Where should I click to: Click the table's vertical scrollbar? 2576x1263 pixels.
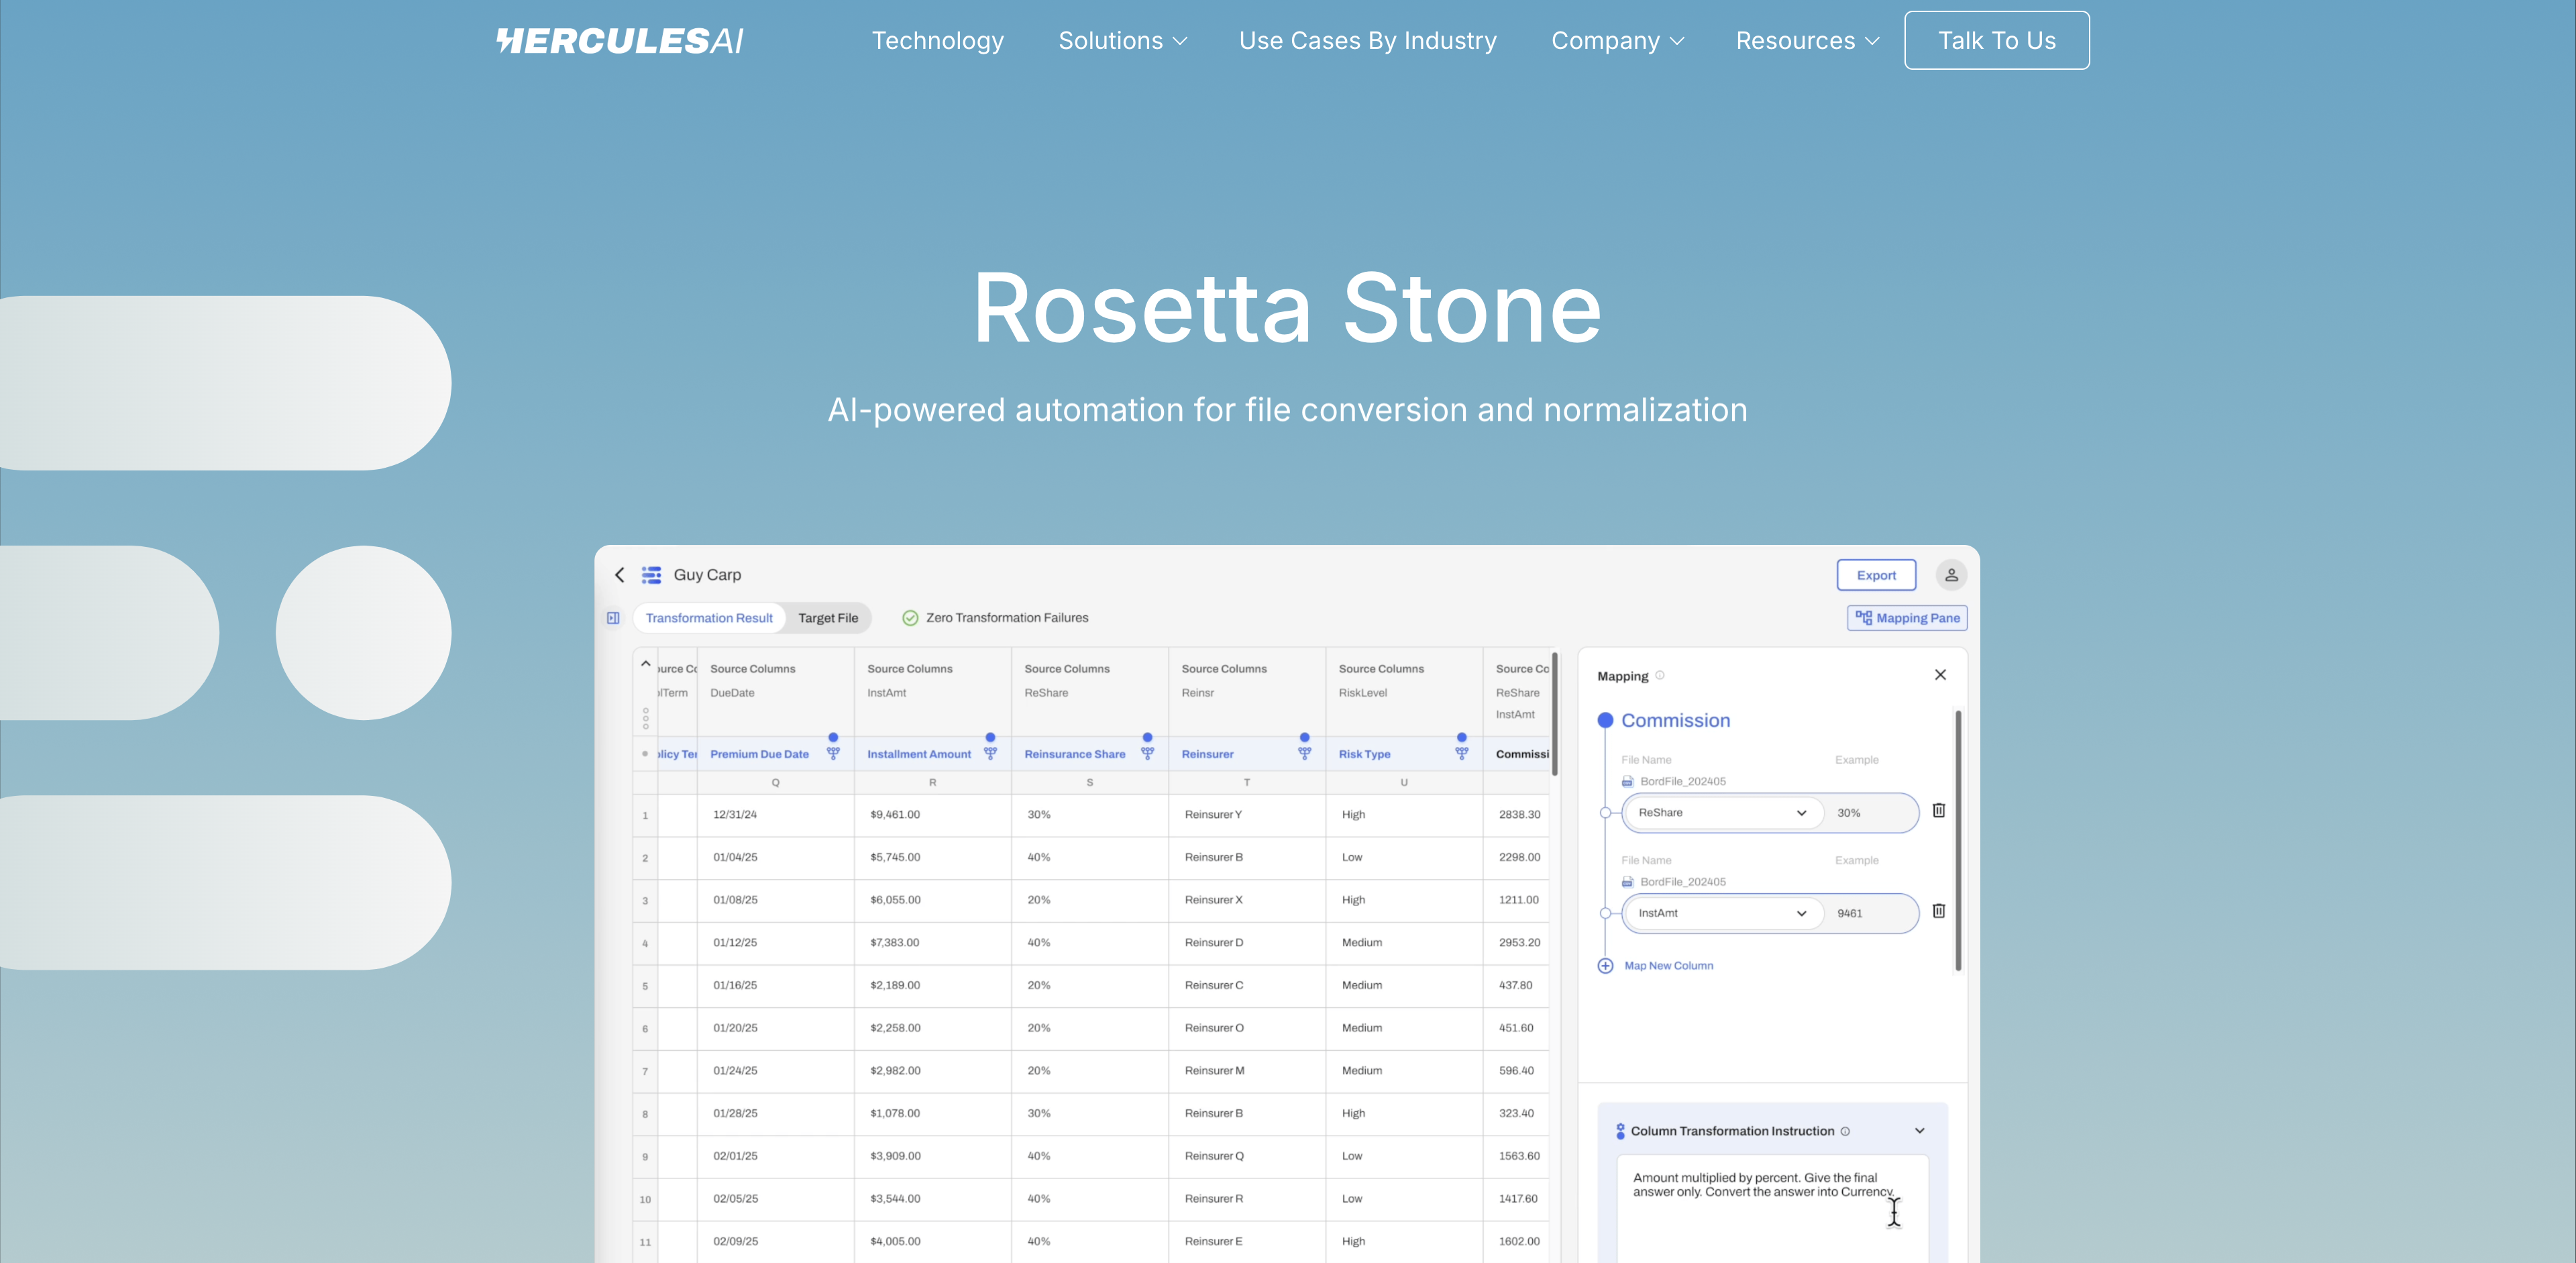pos(1554,714)
